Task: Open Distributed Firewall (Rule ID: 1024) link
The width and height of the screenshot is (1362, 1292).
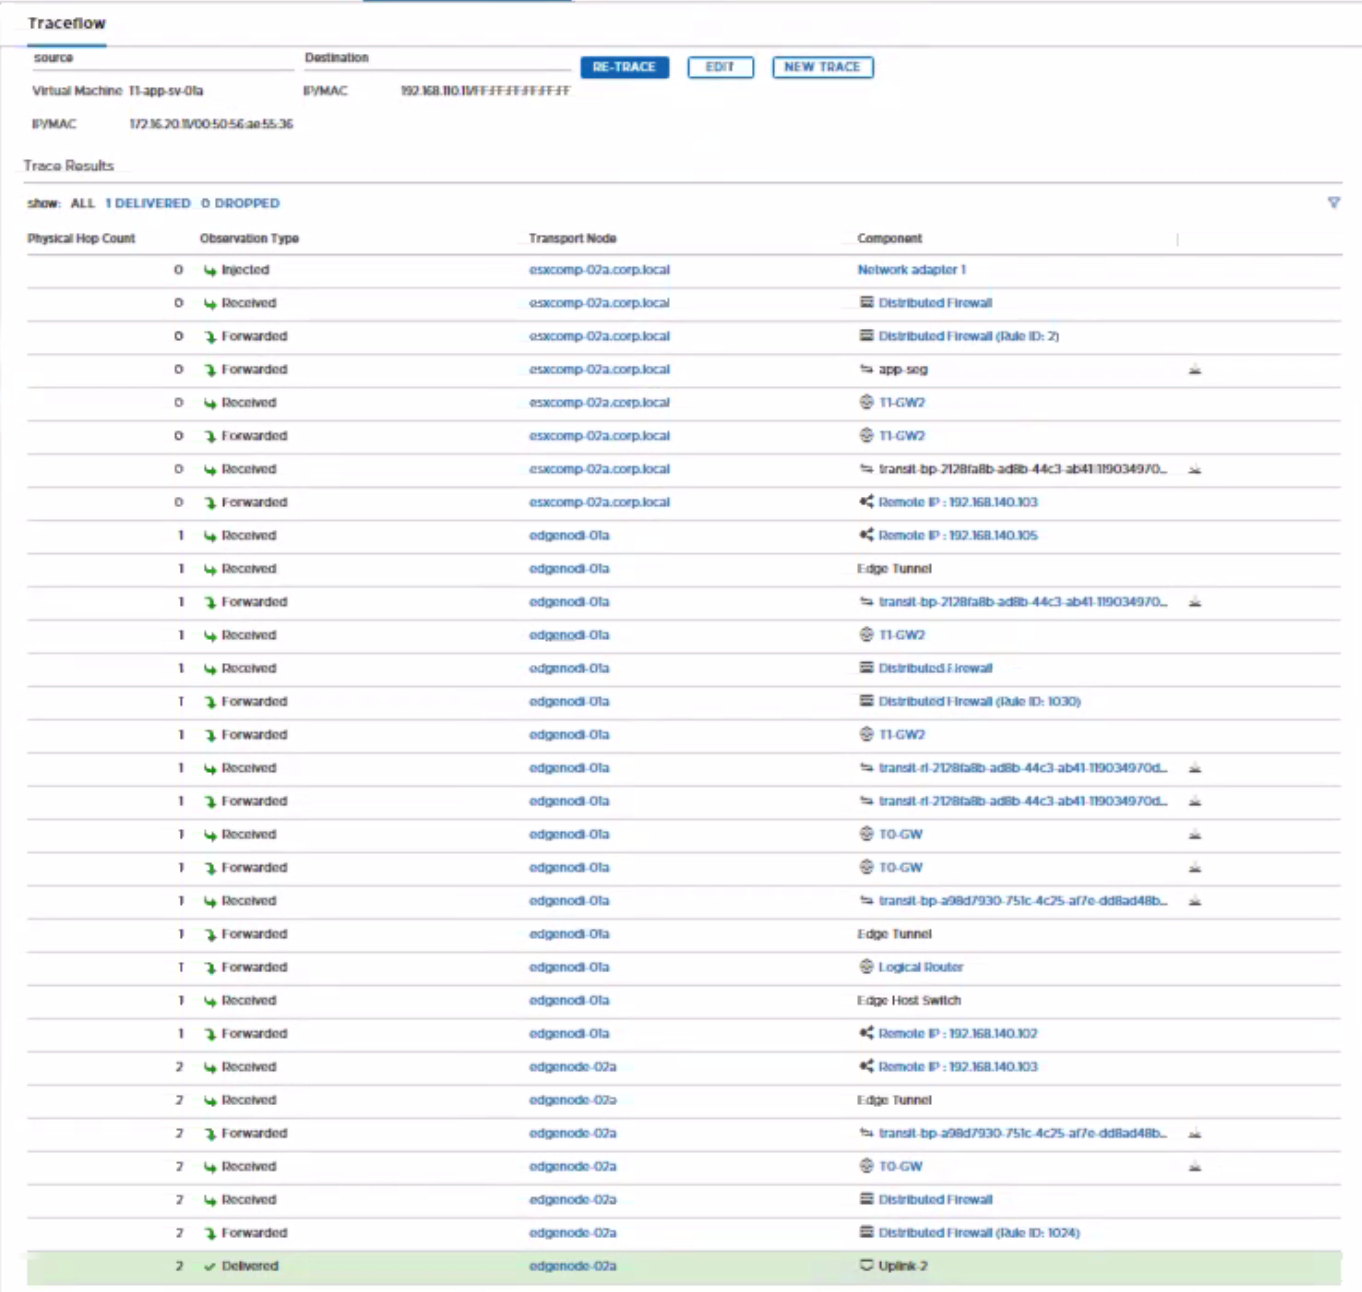Action: coord(978,1233)
